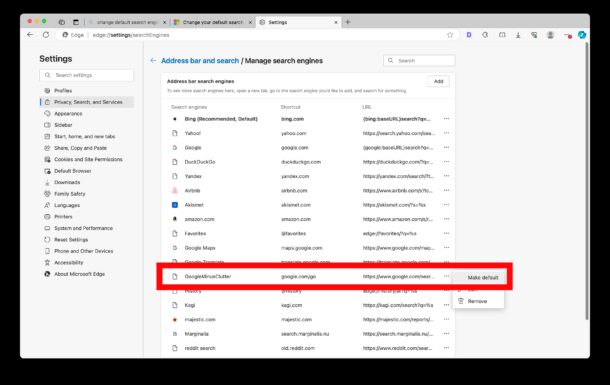Open Start, home, and new tabs settings
This screenshot has height=385, width=610.
[x=87, y=136]
